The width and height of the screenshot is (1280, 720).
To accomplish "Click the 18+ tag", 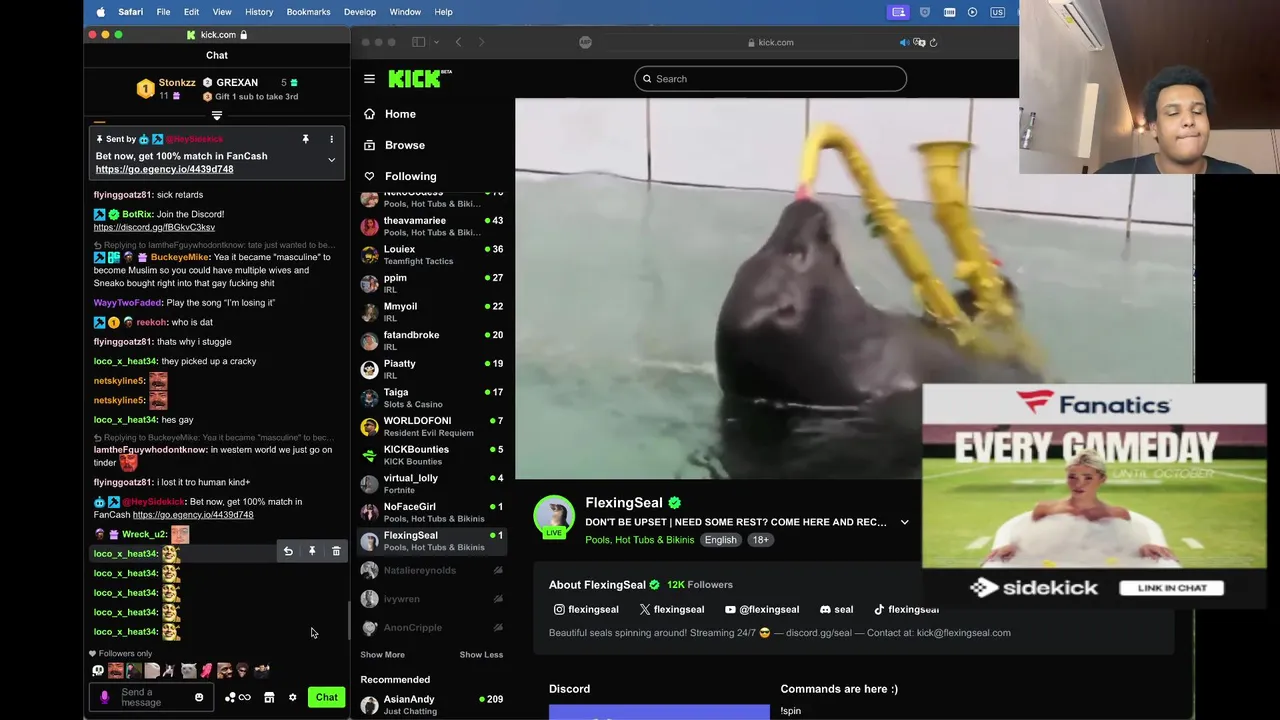I will 760,540.
